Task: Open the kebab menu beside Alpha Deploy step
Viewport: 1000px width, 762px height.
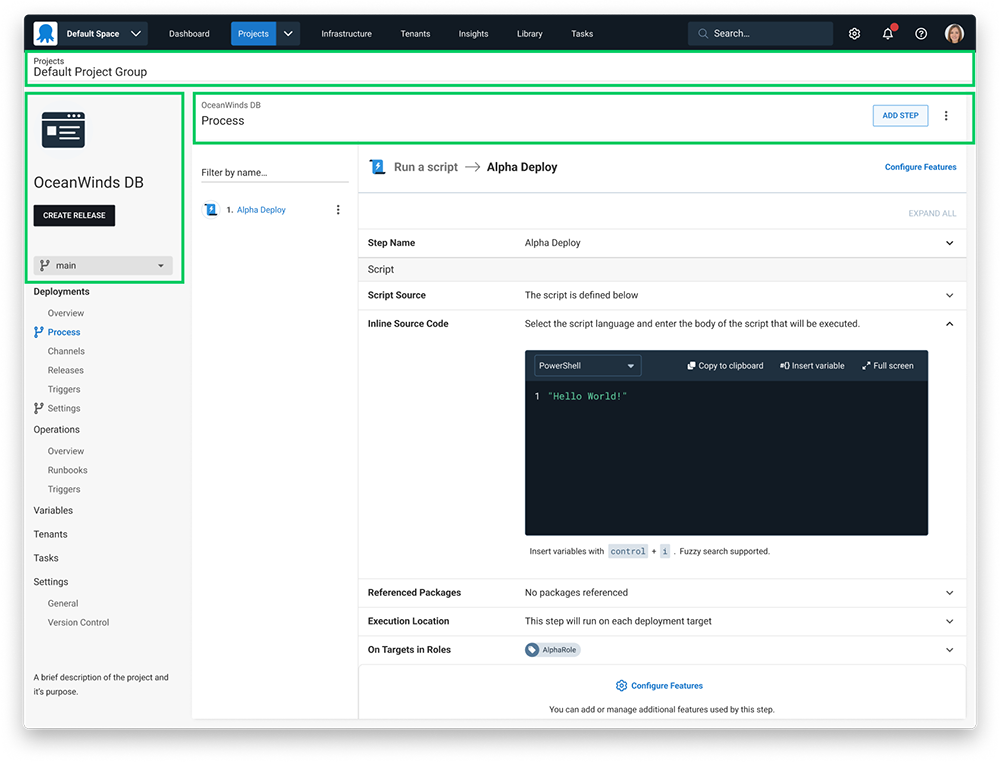Action: point(338,209)
